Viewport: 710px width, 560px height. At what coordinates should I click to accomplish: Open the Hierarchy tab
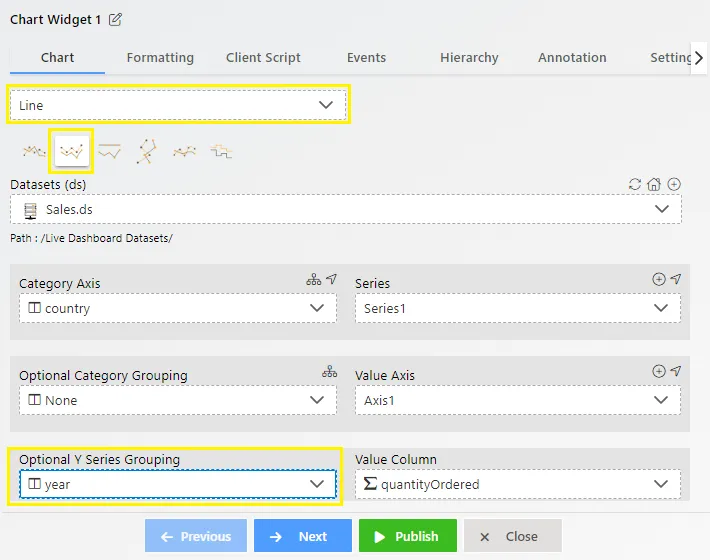469,57
